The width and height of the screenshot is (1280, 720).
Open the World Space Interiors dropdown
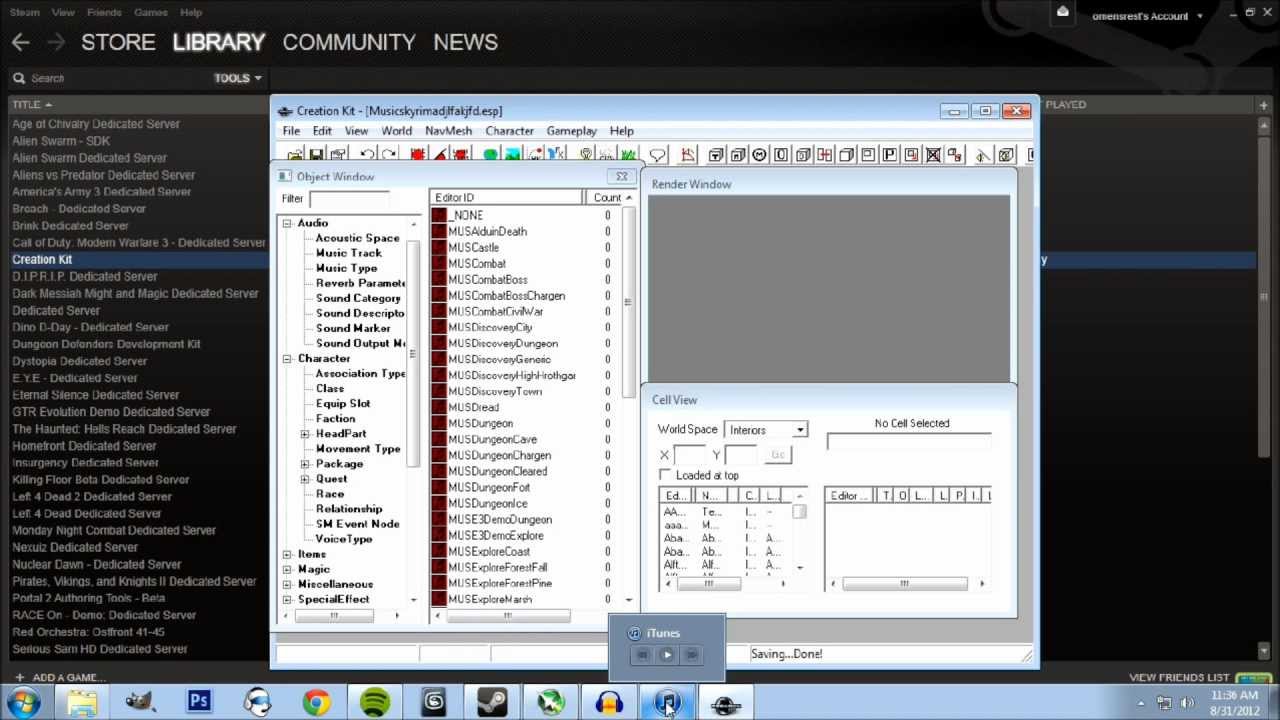(765, 430)
